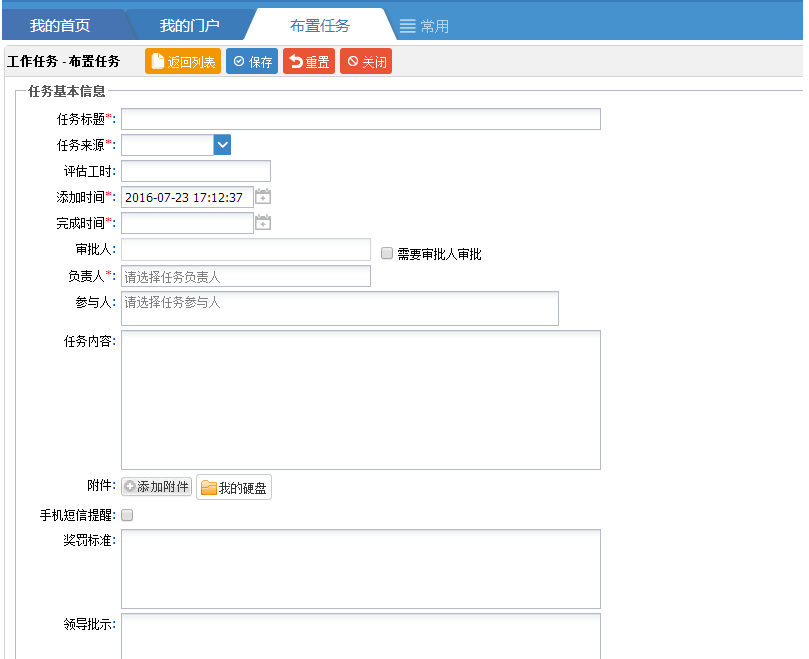Enable the 需要审批人审批 checkbox
Image resolution: width=809 pixels, height=659 pixels.
point(387,253)
